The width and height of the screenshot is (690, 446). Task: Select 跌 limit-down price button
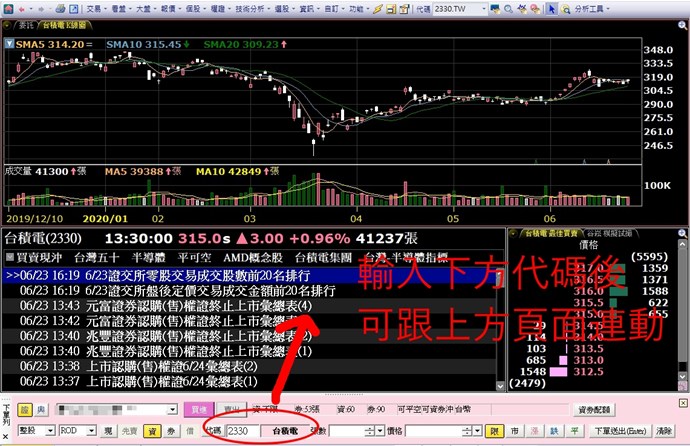554,431
